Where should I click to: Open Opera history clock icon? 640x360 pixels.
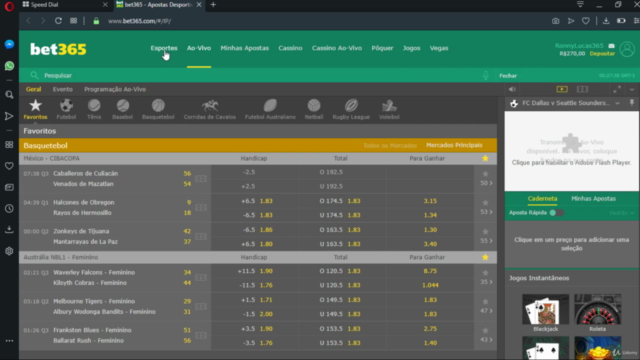pos(9,209)
